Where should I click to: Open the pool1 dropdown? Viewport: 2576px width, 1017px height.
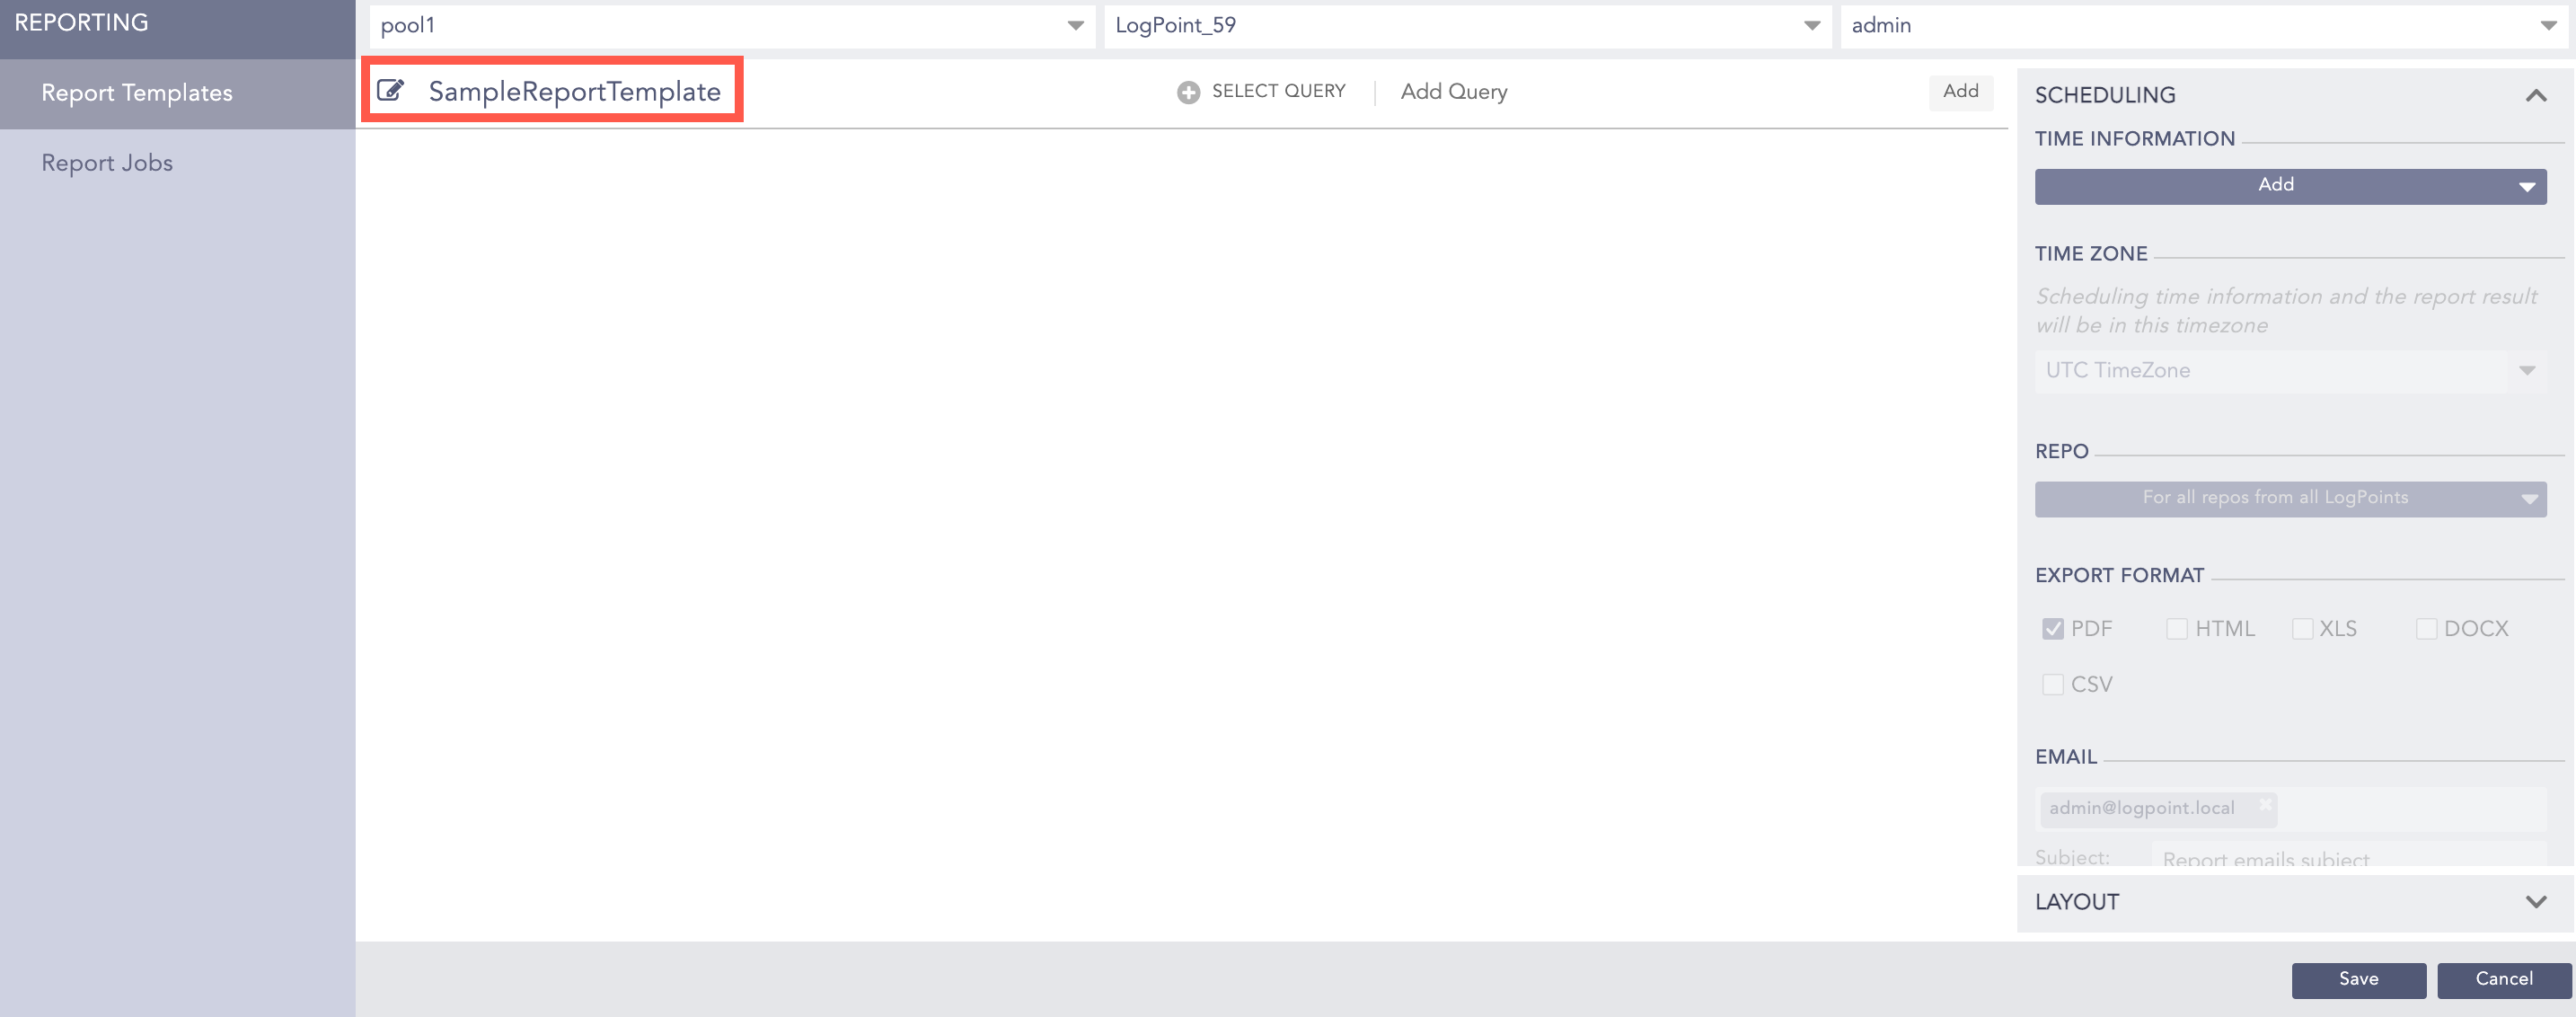1075,26
